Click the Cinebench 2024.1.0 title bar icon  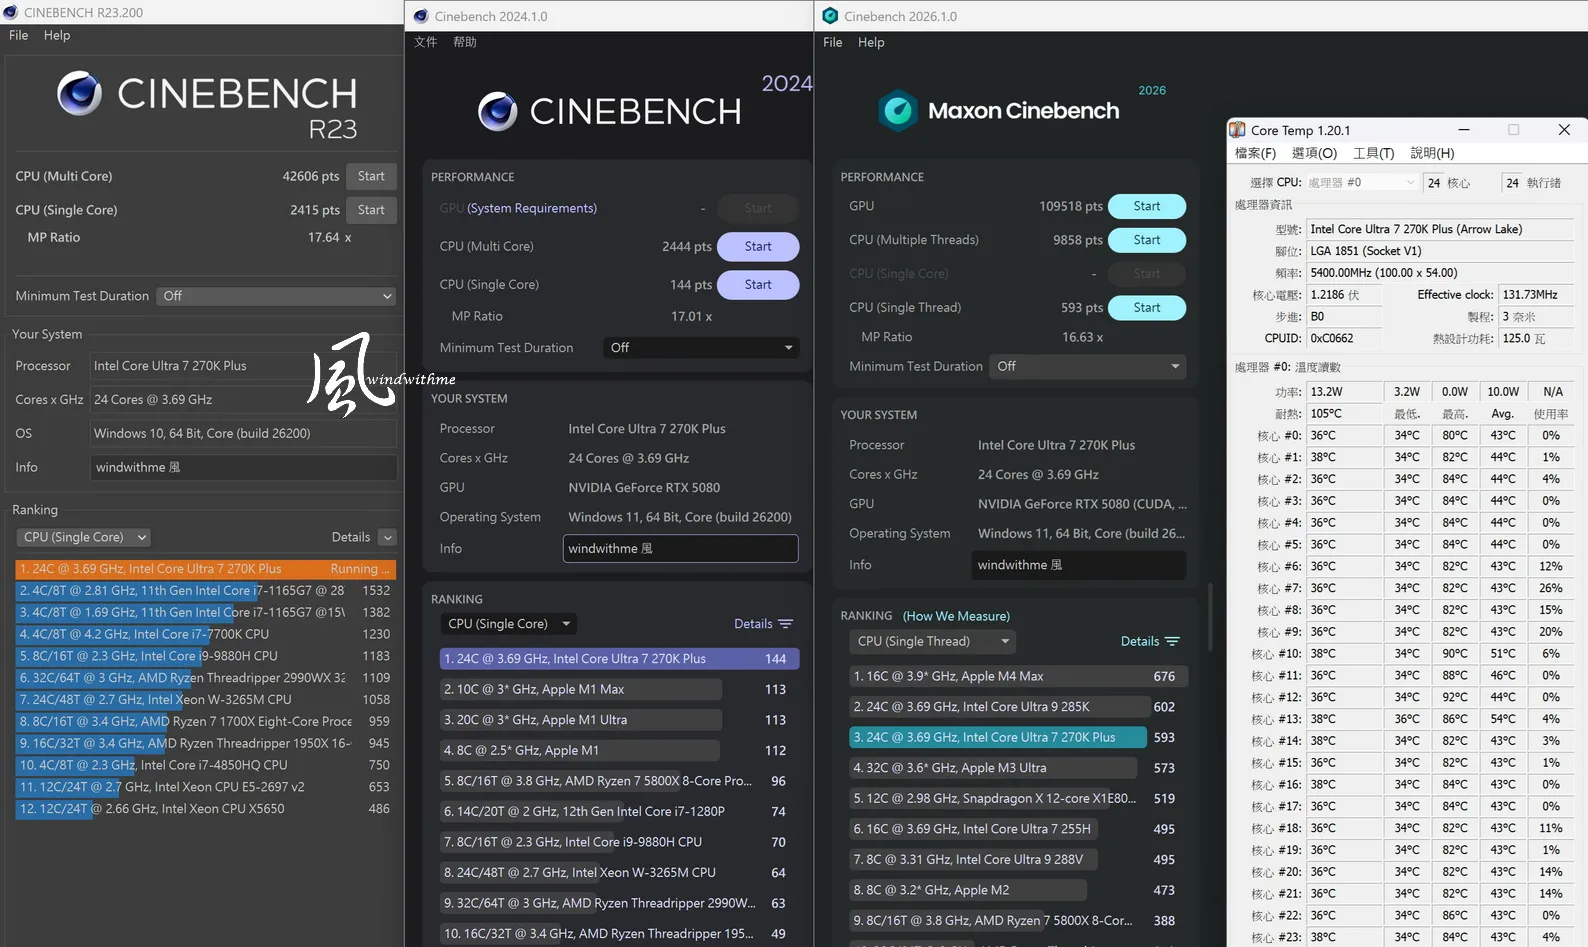(421, 16)
